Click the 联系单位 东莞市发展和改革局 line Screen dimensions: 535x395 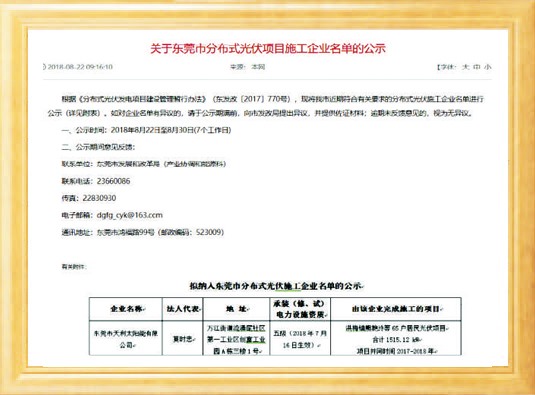click(x=144, y=164)
